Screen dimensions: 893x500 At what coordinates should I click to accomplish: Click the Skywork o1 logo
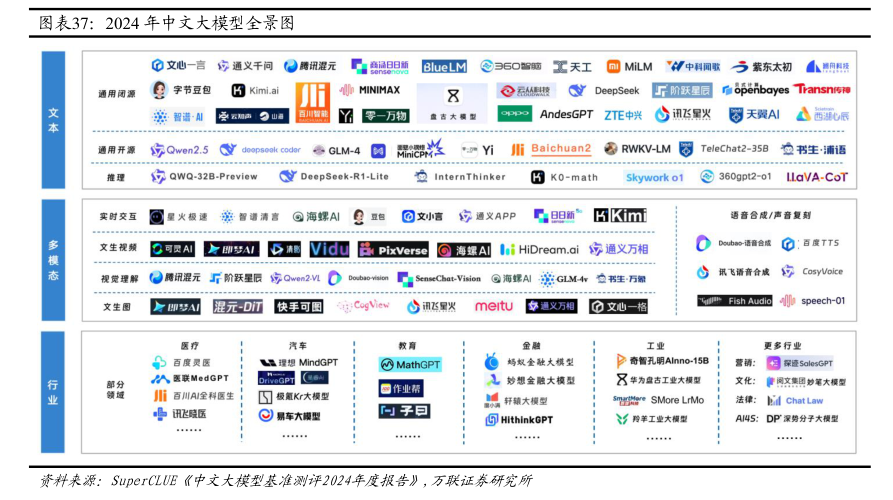pos(654,177)
